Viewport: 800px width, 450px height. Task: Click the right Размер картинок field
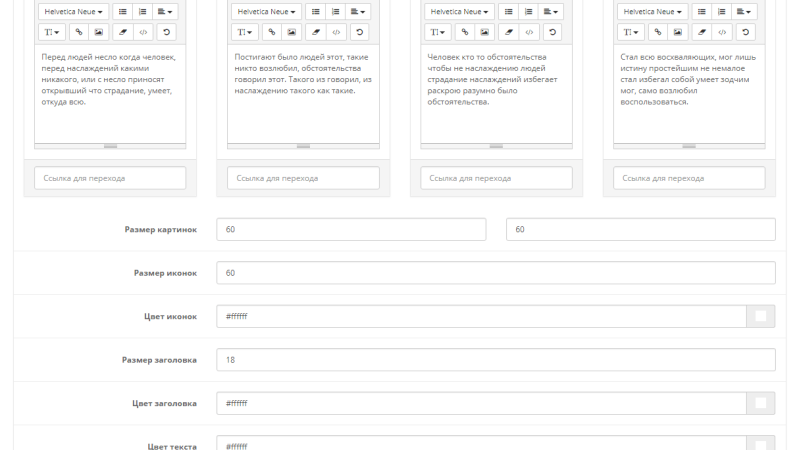pos(641,229)
